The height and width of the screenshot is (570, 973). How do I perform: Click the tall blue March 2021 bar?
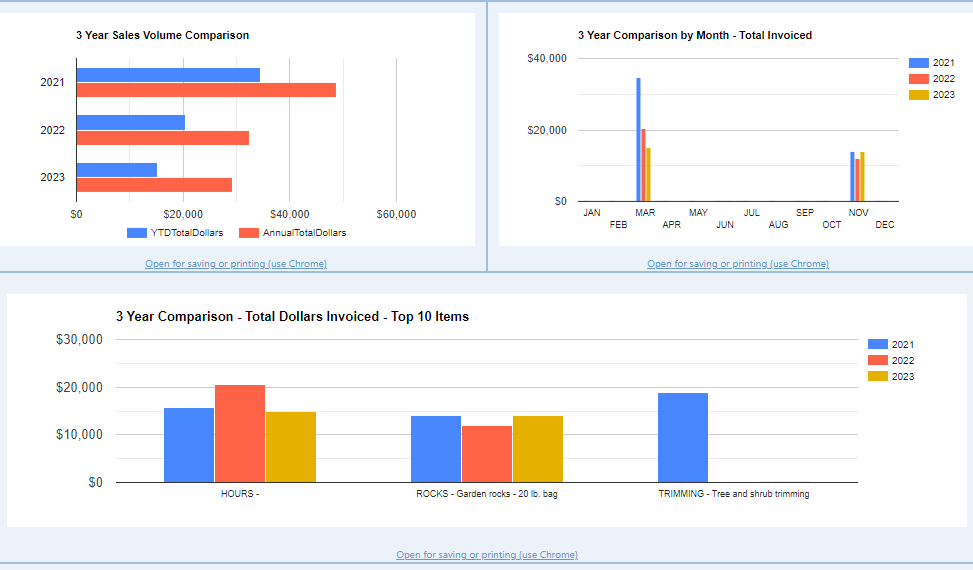point(638,140)
